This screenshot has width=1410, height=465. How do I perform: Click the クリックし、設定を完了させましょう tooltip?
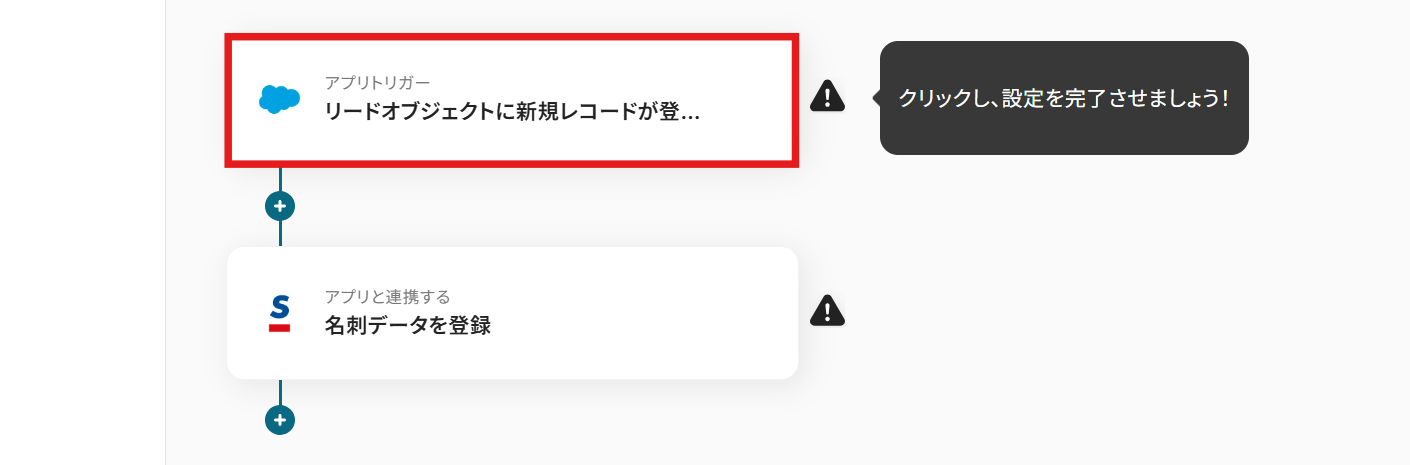[1064, 98]
